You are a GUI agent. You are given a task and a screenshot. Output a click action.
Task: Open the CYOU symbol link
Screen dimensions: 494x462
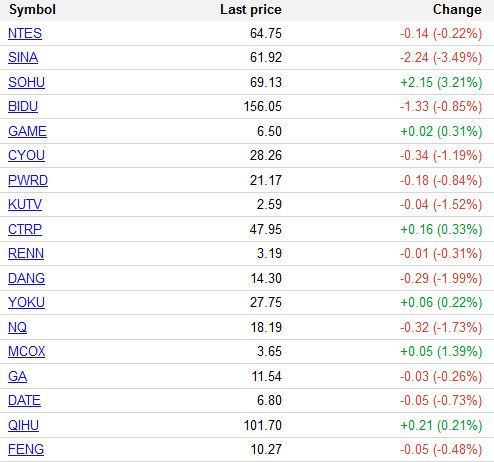click(x=26, y=155)
